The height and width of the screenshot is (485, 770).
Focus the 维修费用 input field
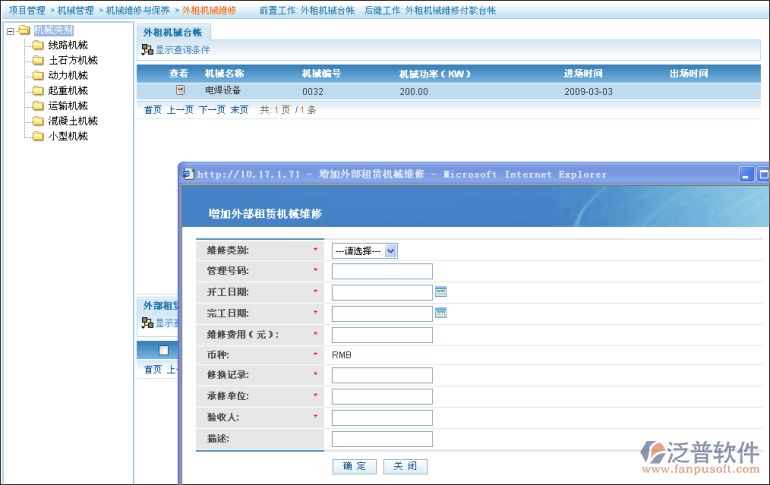(x=382, y=334)
